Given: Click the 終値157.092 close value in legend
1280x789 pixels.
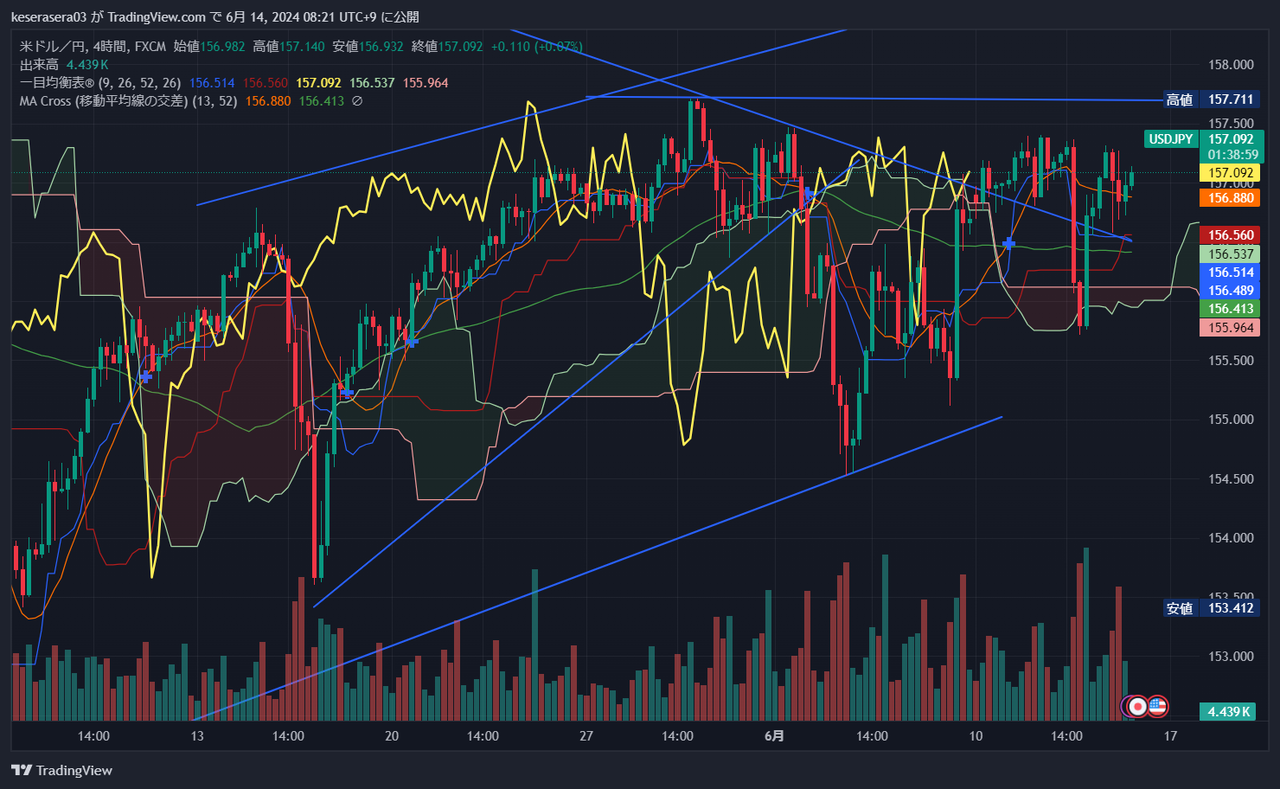Looking at the screenshot, I should pyautogui.click(x=447, y=47).
